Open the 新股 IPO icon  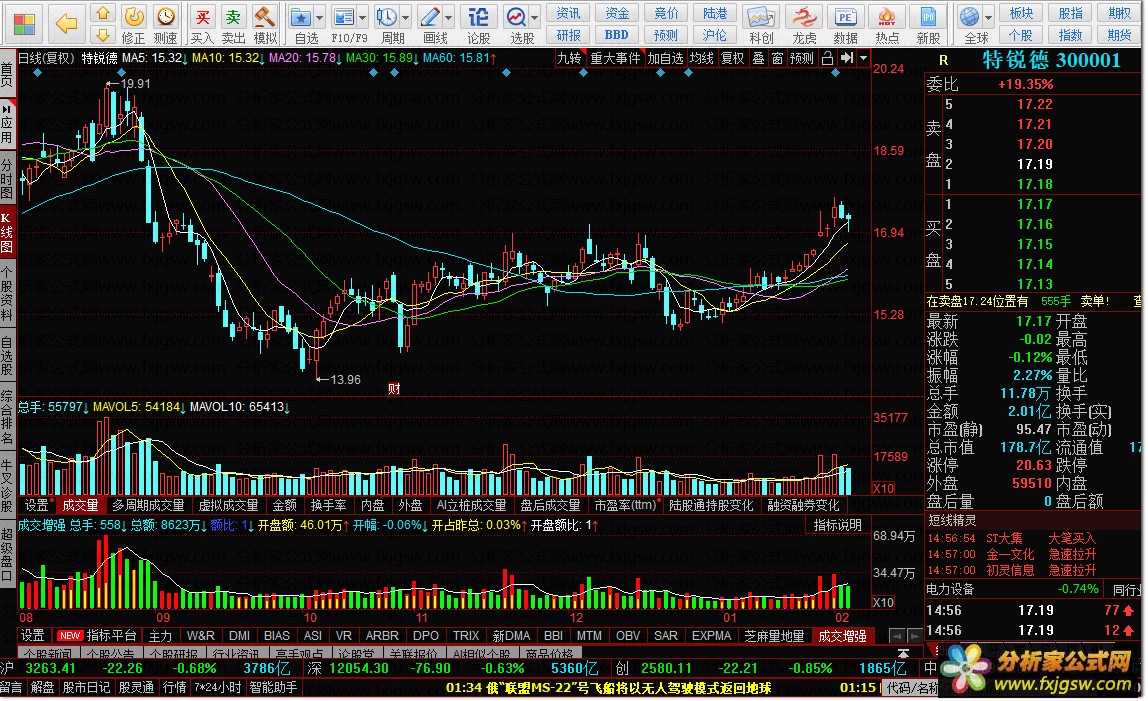click(x=928, y=23)
